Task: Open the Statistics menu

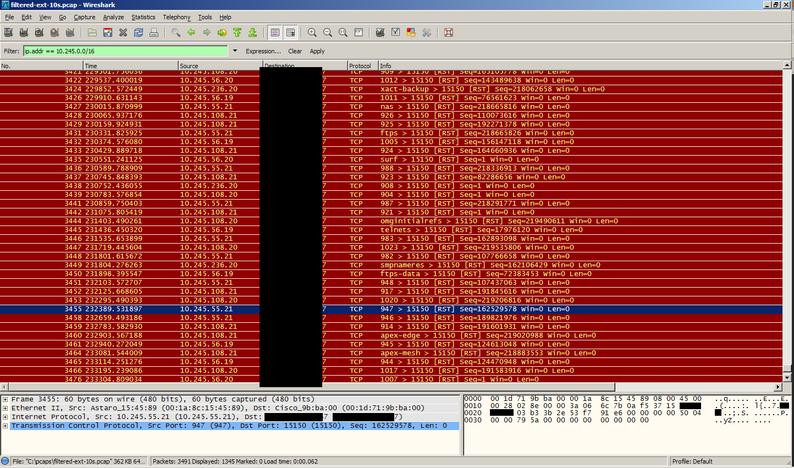Action: (143, 17)
